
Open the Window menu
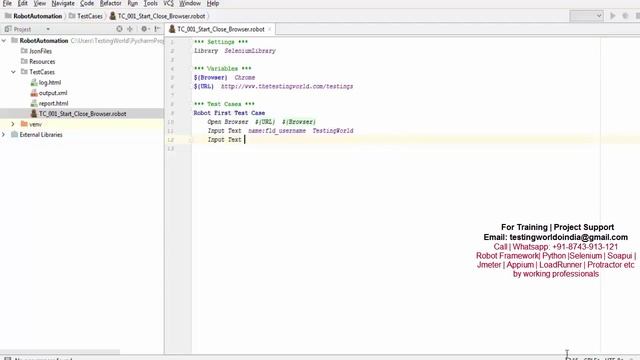[x=190, y=3]
